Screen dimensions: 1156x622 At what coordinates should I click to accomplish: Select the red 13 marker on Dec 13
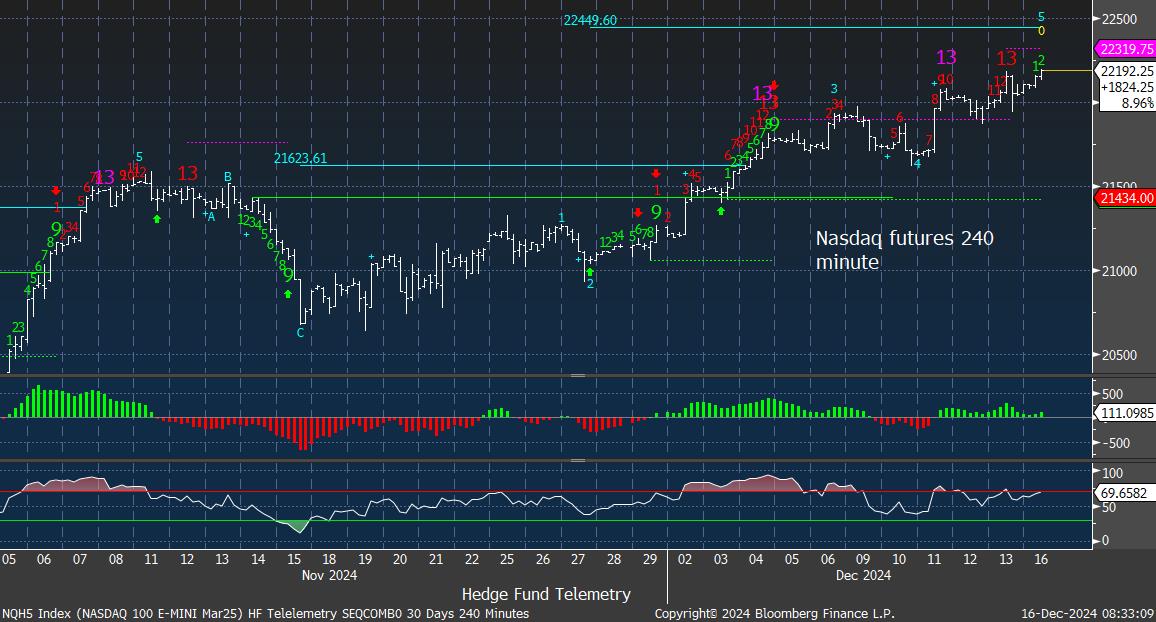(x=1006, y=58)
